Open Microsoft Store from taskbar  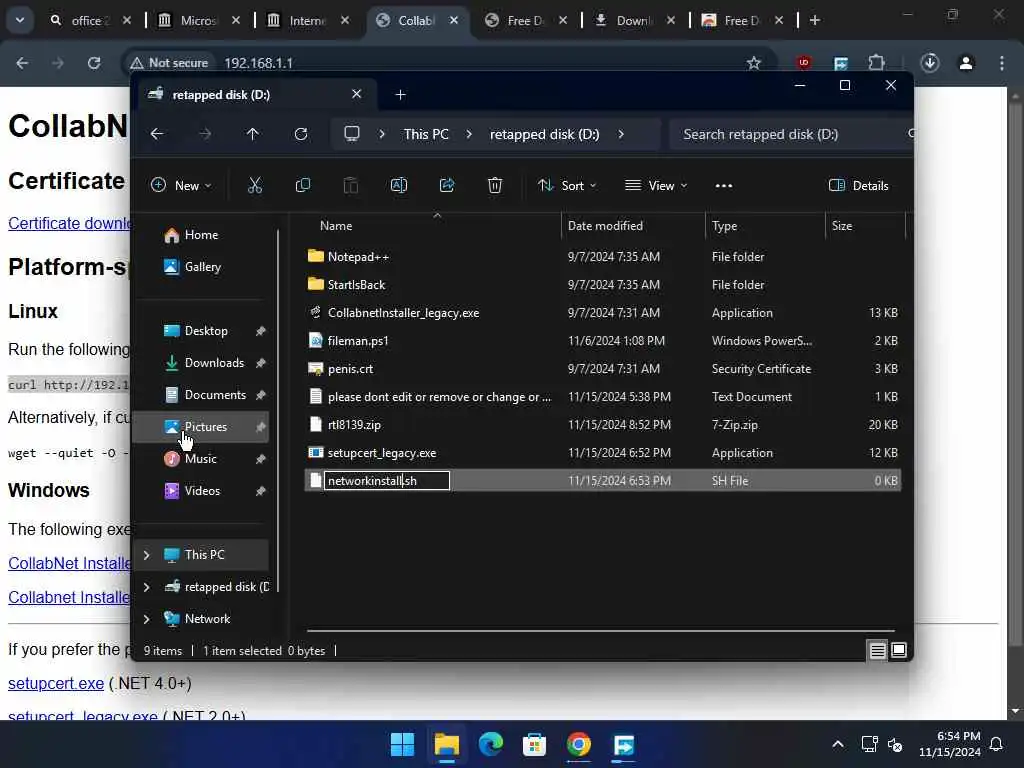coord(534,744)
